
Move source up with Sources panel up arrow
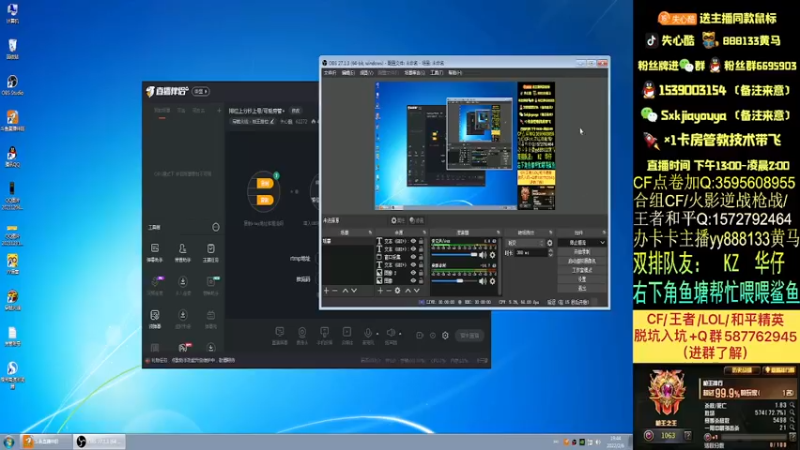(x=408, y=290)
